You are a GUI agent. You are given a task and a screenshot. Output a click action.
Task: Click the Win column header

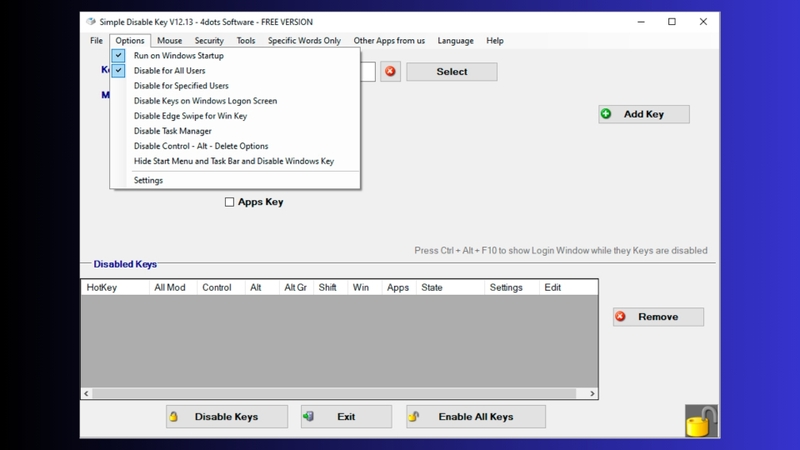pos(365,288)
